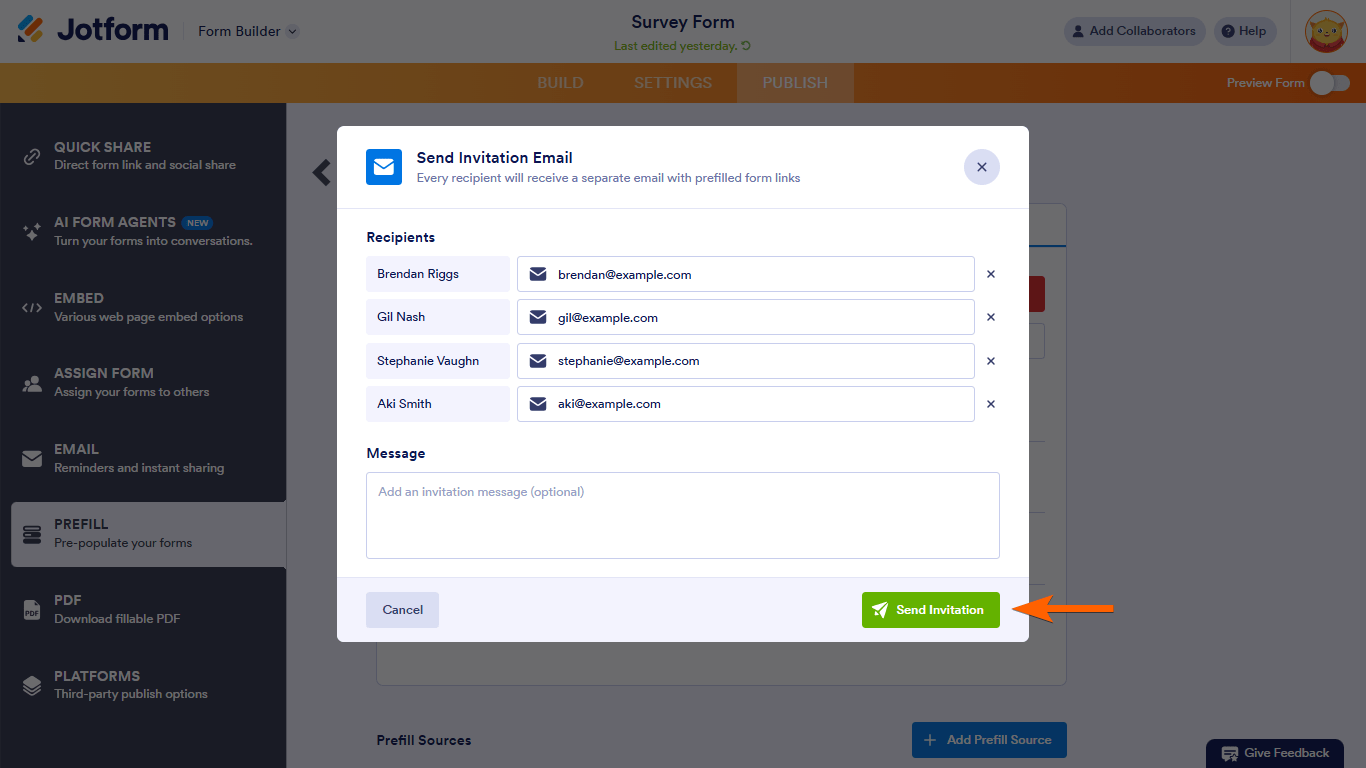Cancel the invitation email dialog
Viewport: 1366px width, 768px height.
(402, 610)
